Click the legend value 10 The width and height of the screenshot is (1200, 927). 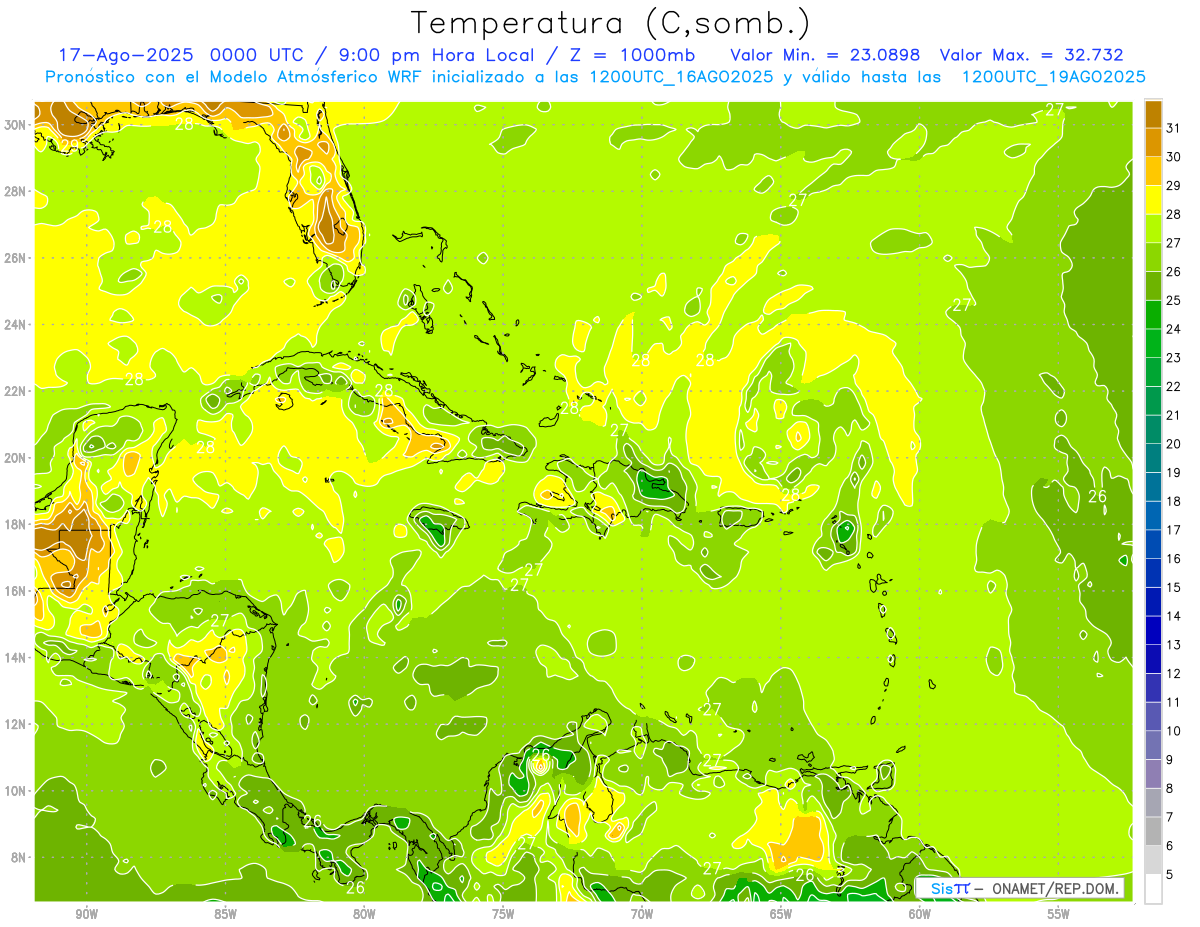pos(1174,732)
